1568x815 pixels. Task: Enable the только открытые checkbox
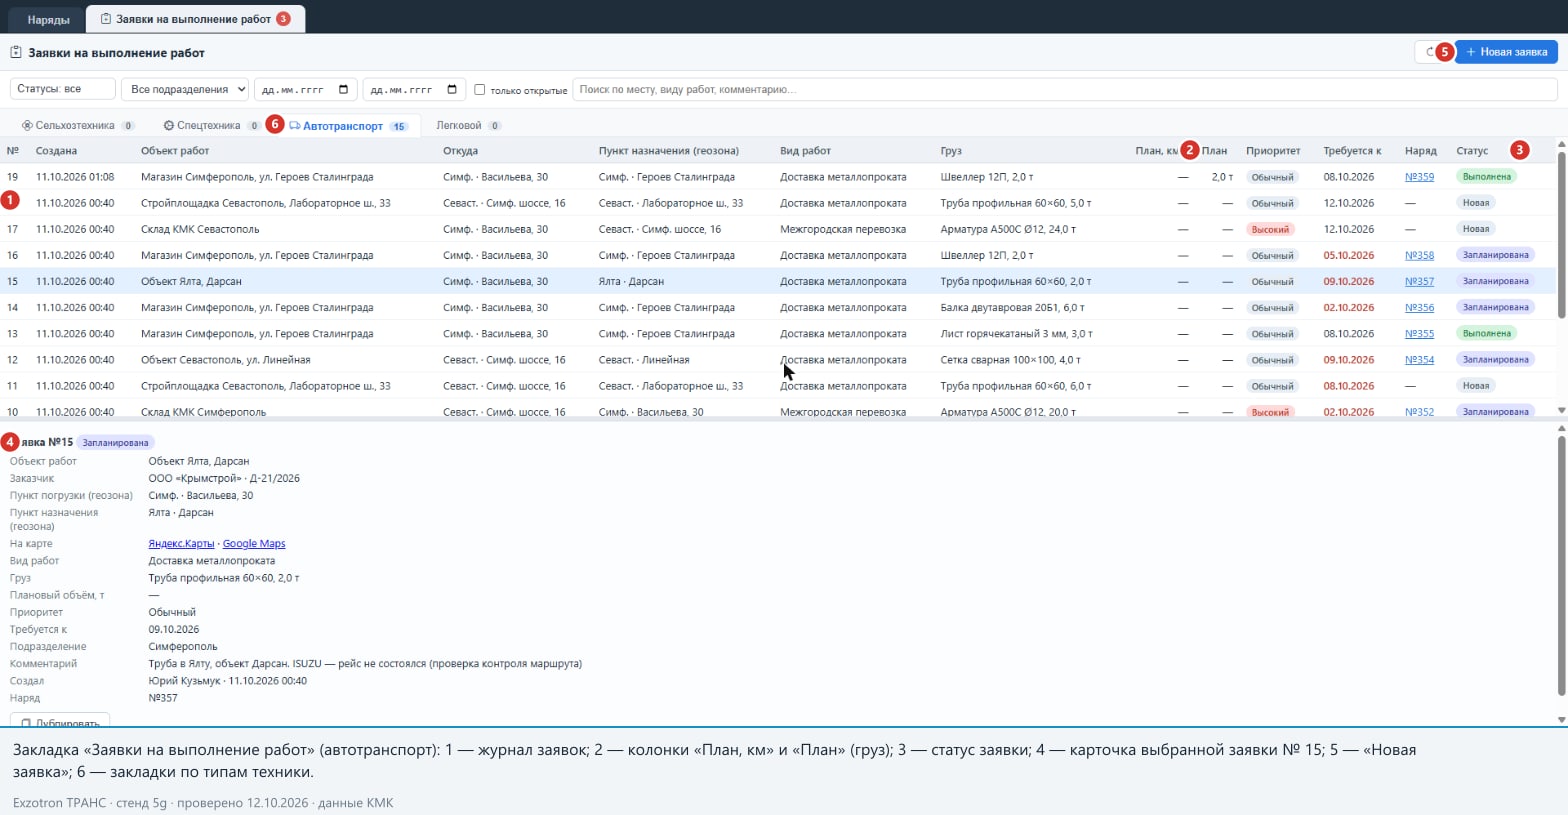[x=480, y=89]
